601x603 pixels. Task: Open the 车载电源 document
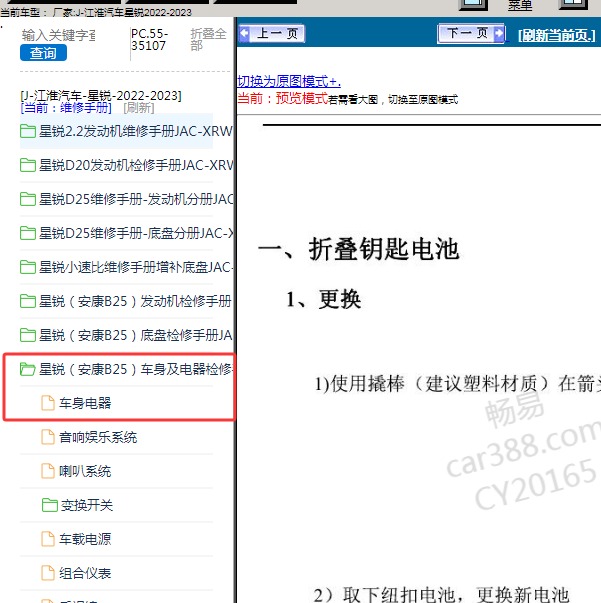pos(85,539)
